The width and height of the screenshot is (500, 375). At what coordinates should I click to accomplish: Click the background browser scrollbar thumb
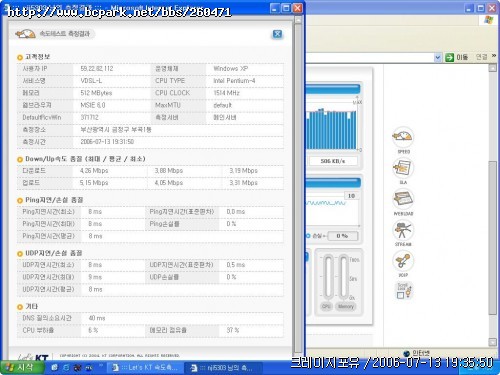493,237
